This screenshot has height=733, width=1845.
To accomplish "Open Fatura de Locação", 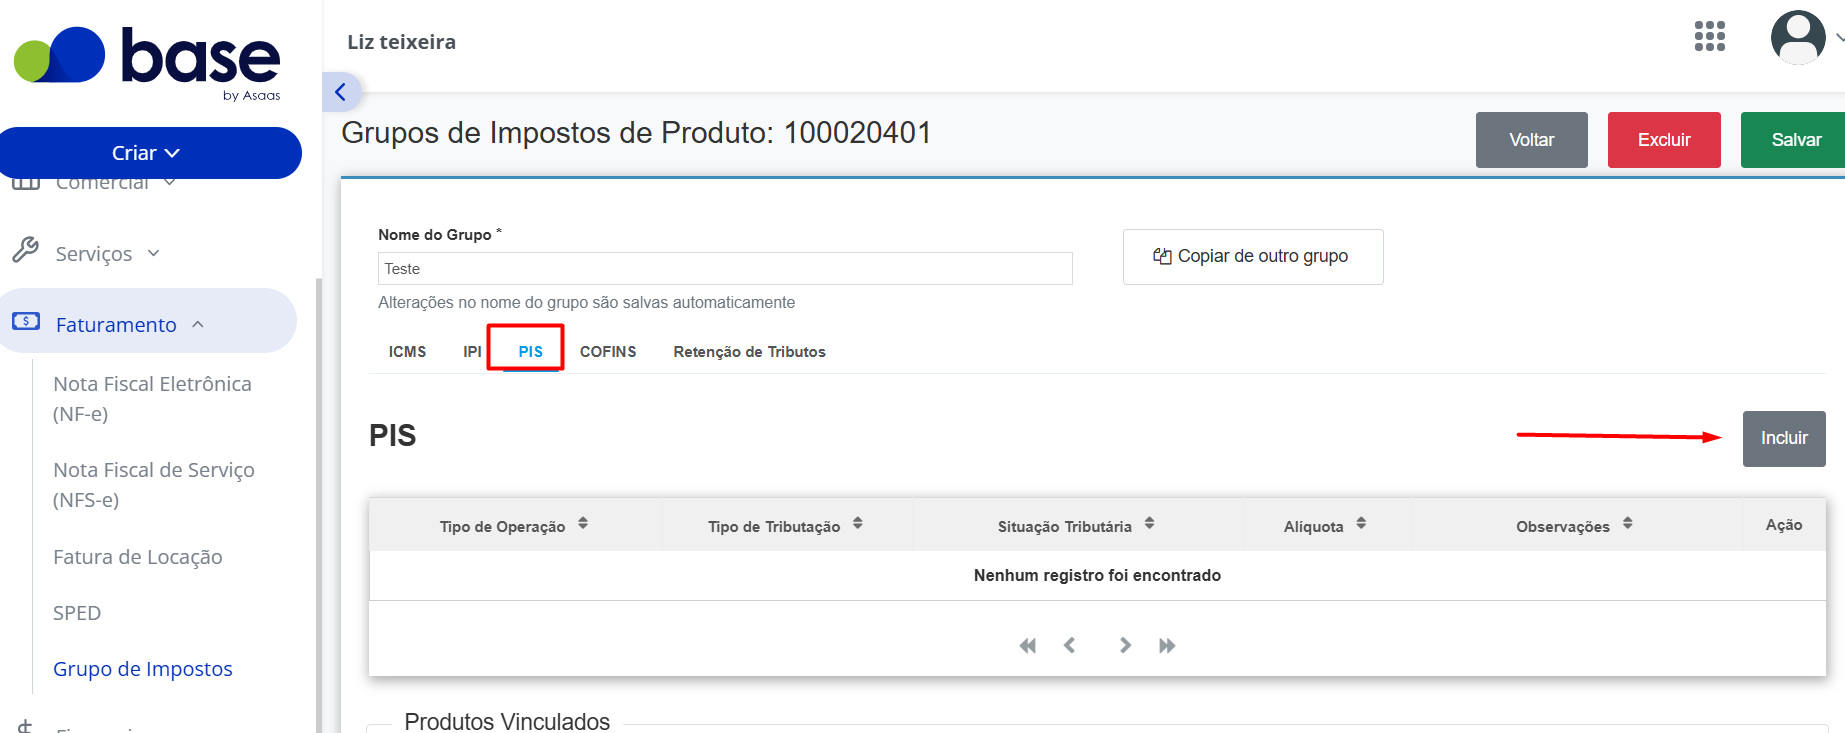I will pyautogui.click(x=138, y=557).
